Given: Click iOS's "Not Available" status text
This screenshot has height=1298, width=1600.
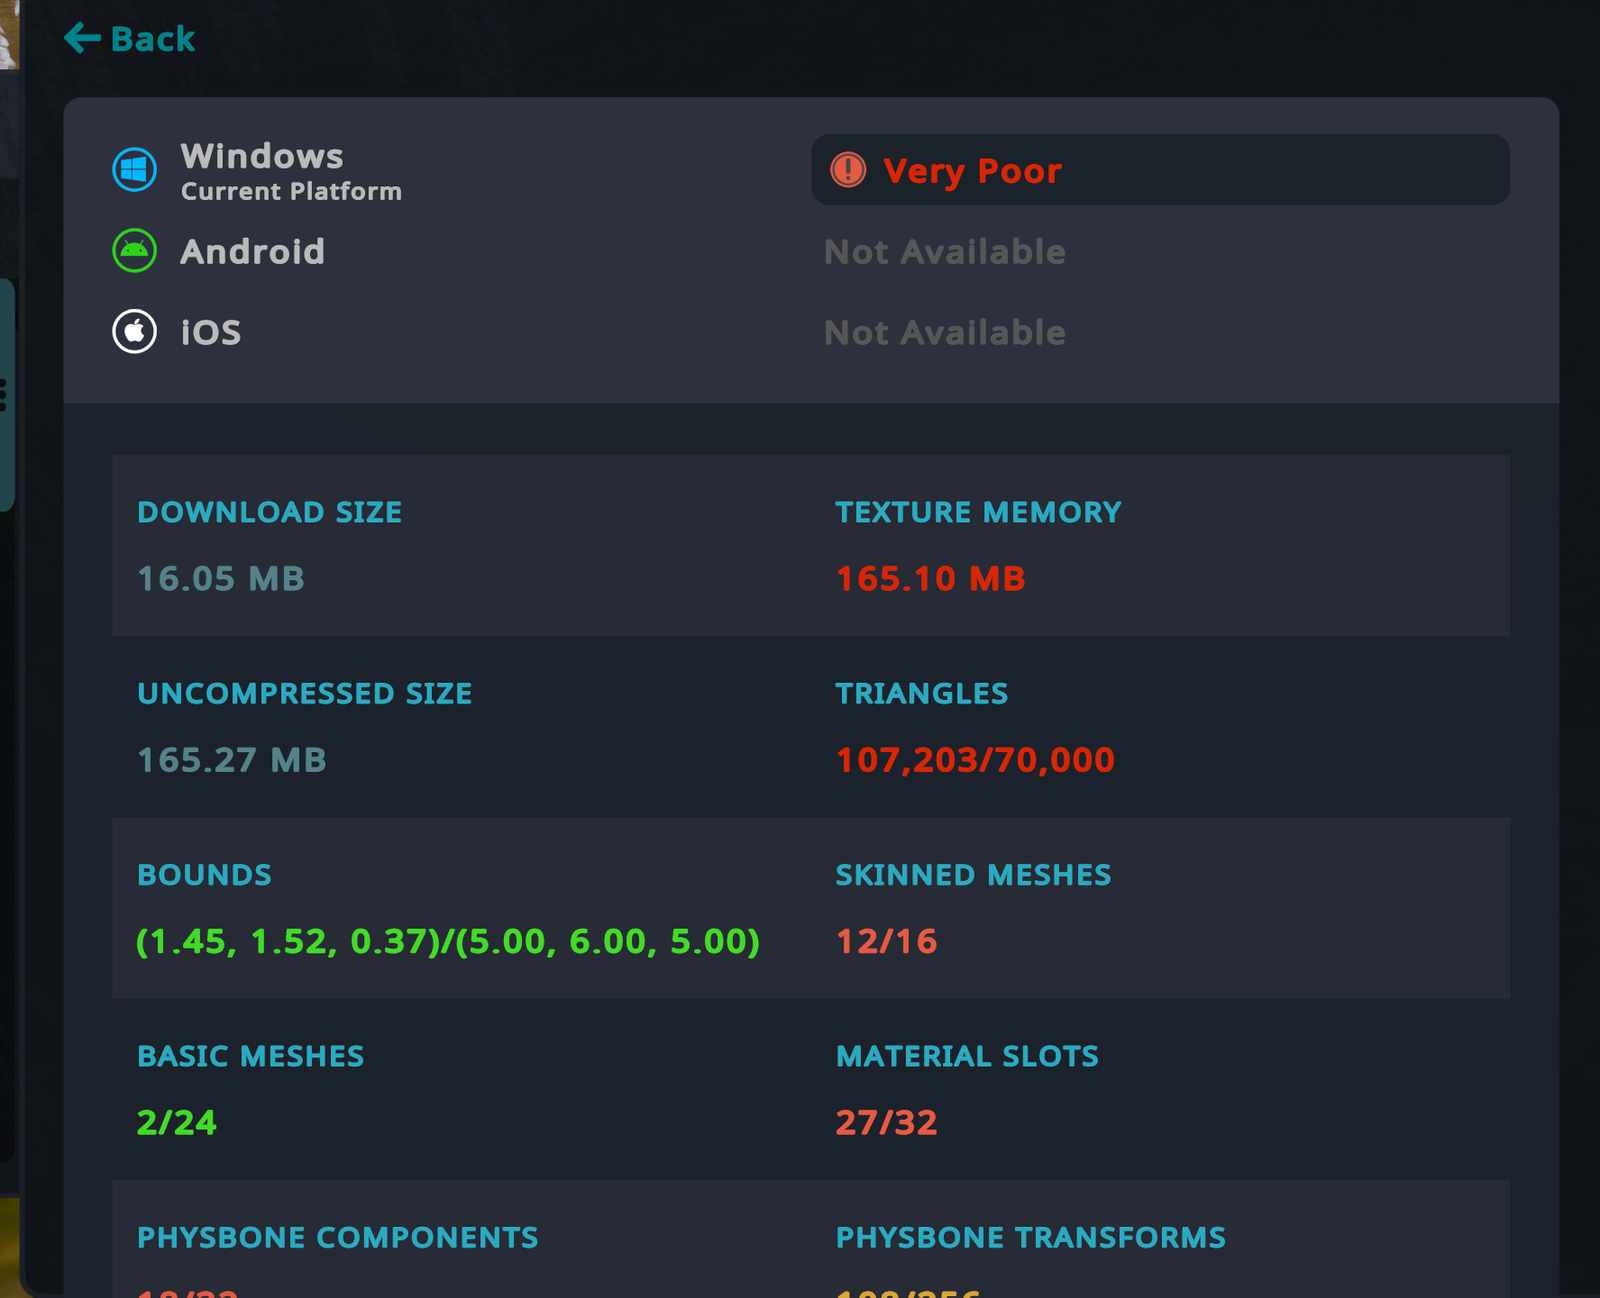Looking at the screenshot, I should (944, 333).
